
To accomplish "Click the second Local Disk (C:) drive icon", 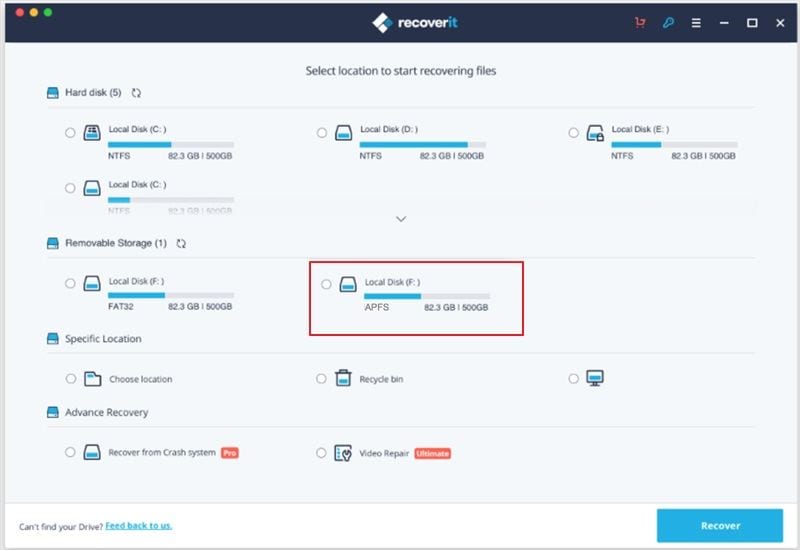I will tap(92, 188).
